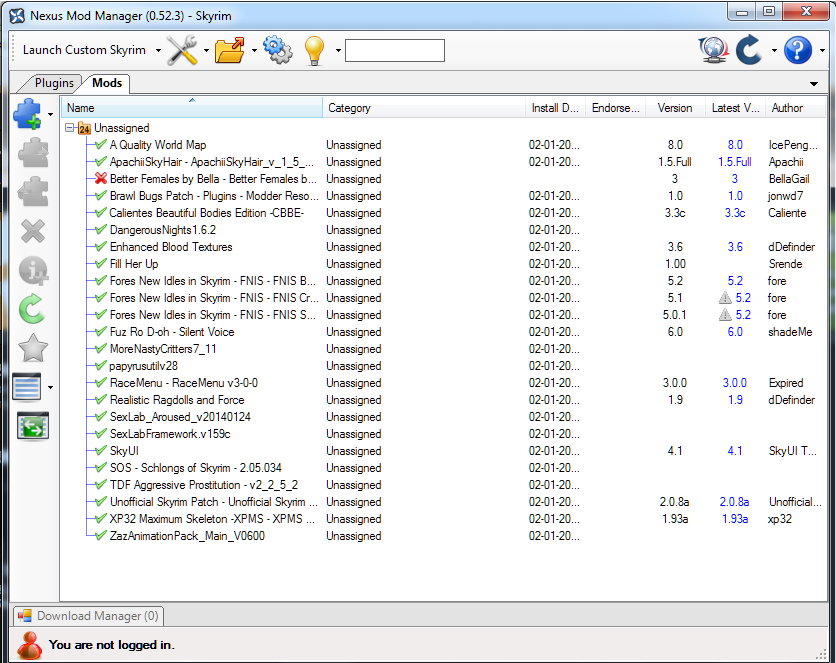Open the dropdown arrow beside the update arrow icon
836x663 pixels.
click(774, 51)
